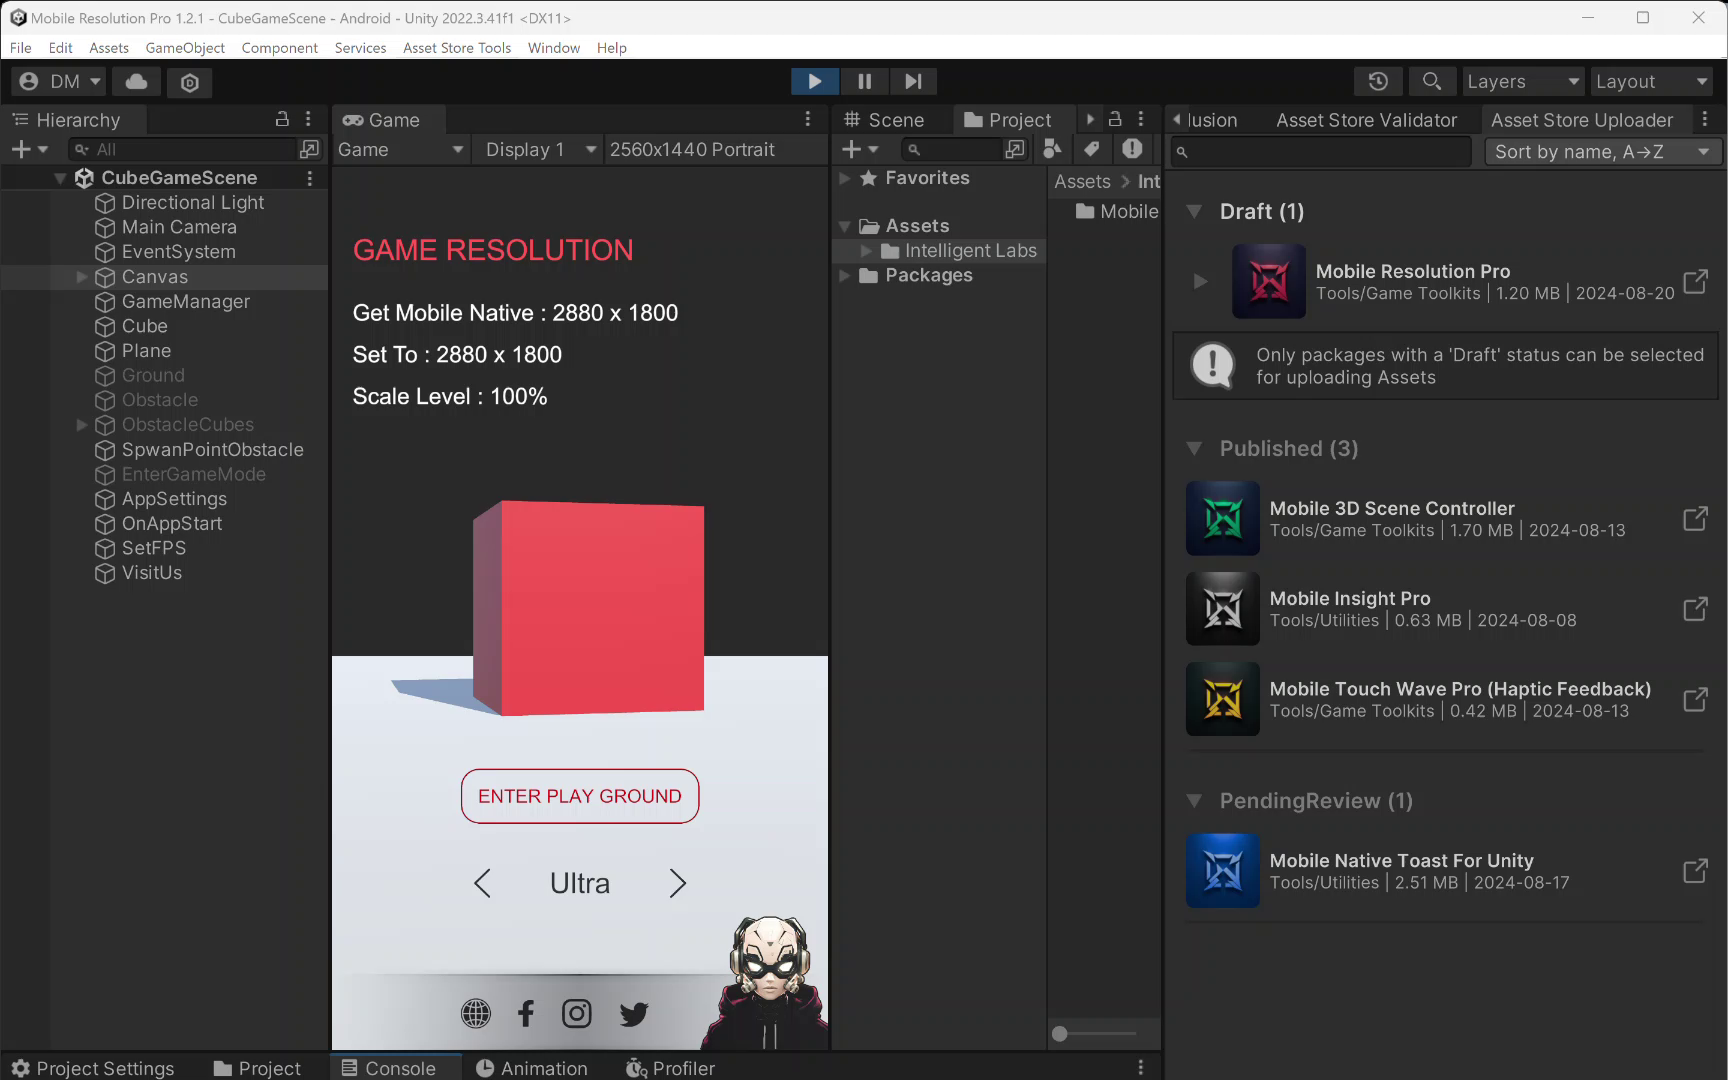Open Mobile 3D Scene Controller external link
Screen dimensions: 1728x1080
[1695, 518]
